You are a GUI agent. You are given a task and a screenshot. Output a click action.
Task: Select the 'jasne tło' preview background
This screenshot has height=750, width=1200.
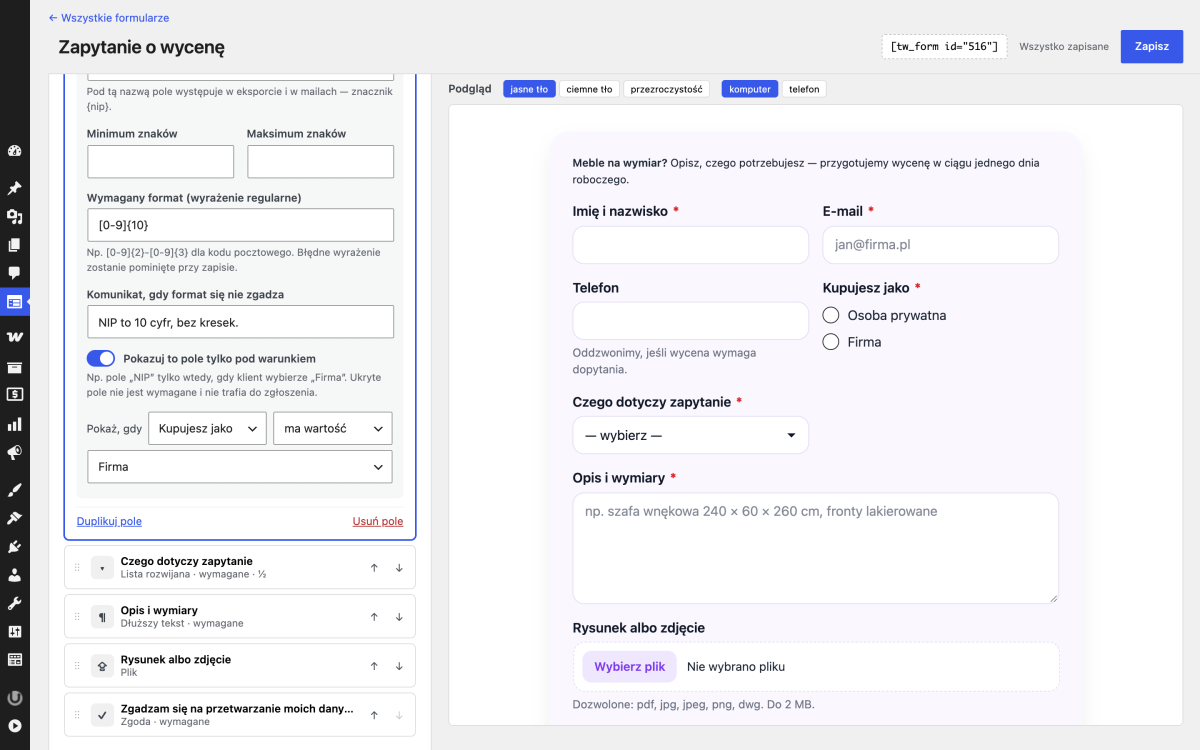pyautogui.click(x=529, y=89)
